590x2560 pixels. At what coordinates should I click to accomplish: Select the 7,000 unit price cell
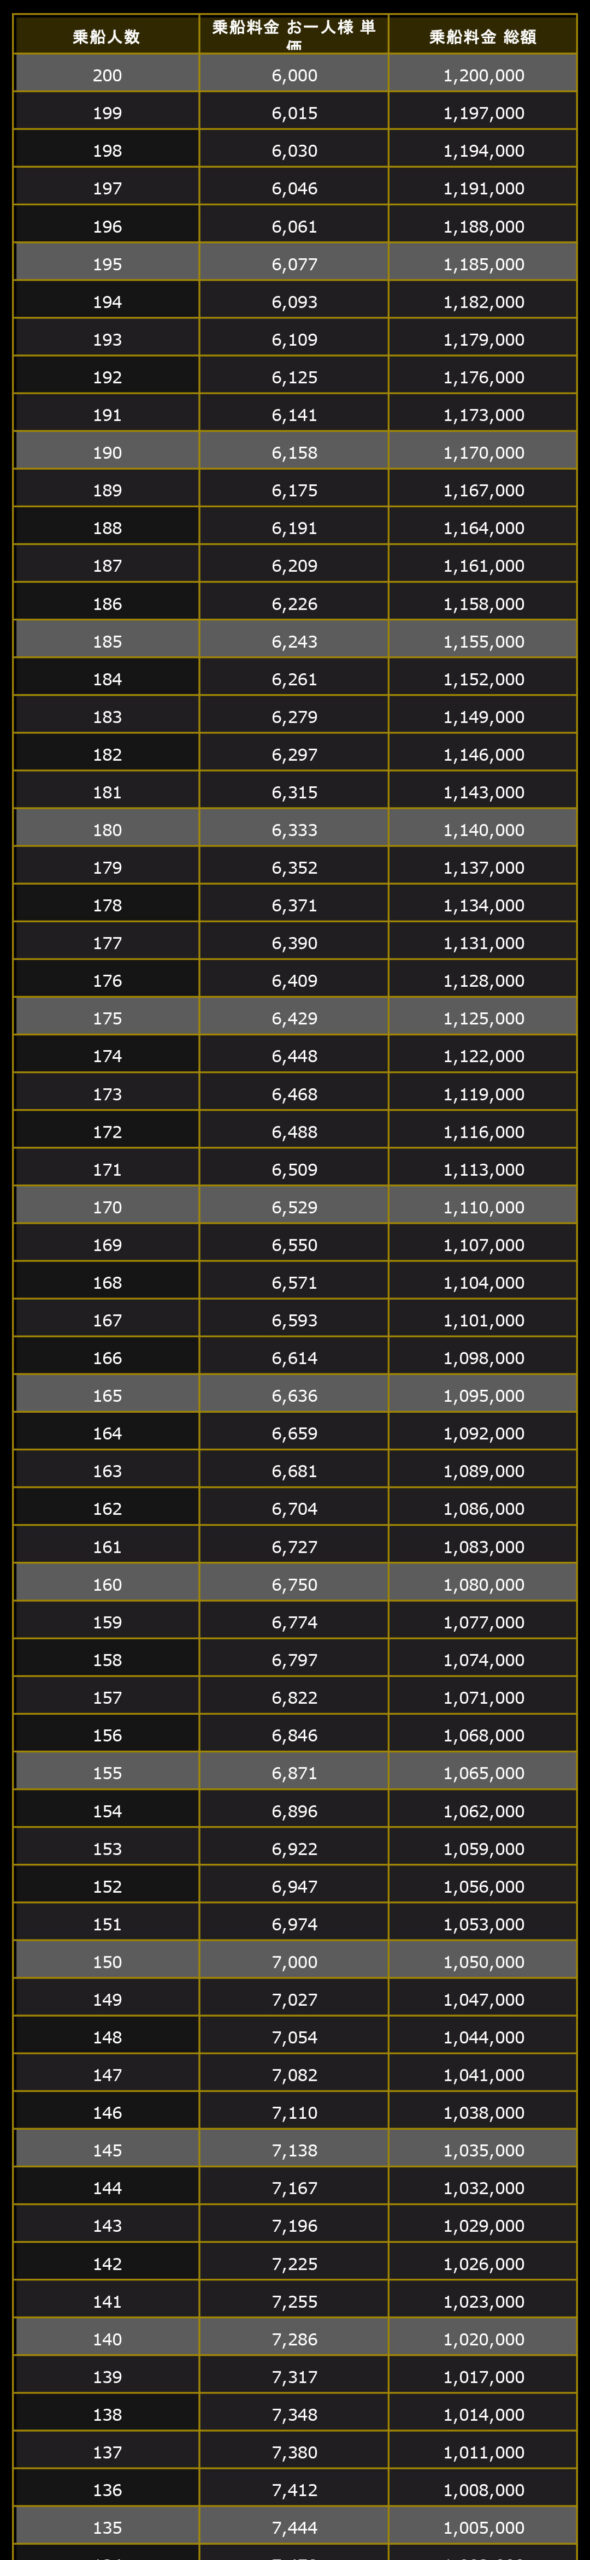(x=294, y=1961)
